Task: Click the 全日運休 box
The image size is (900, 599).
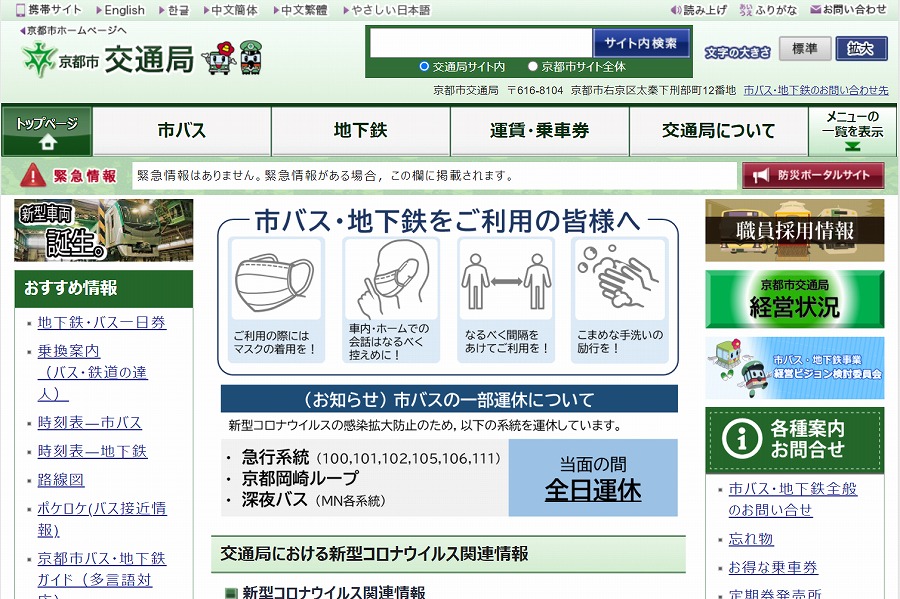Action: click(593, 478)
